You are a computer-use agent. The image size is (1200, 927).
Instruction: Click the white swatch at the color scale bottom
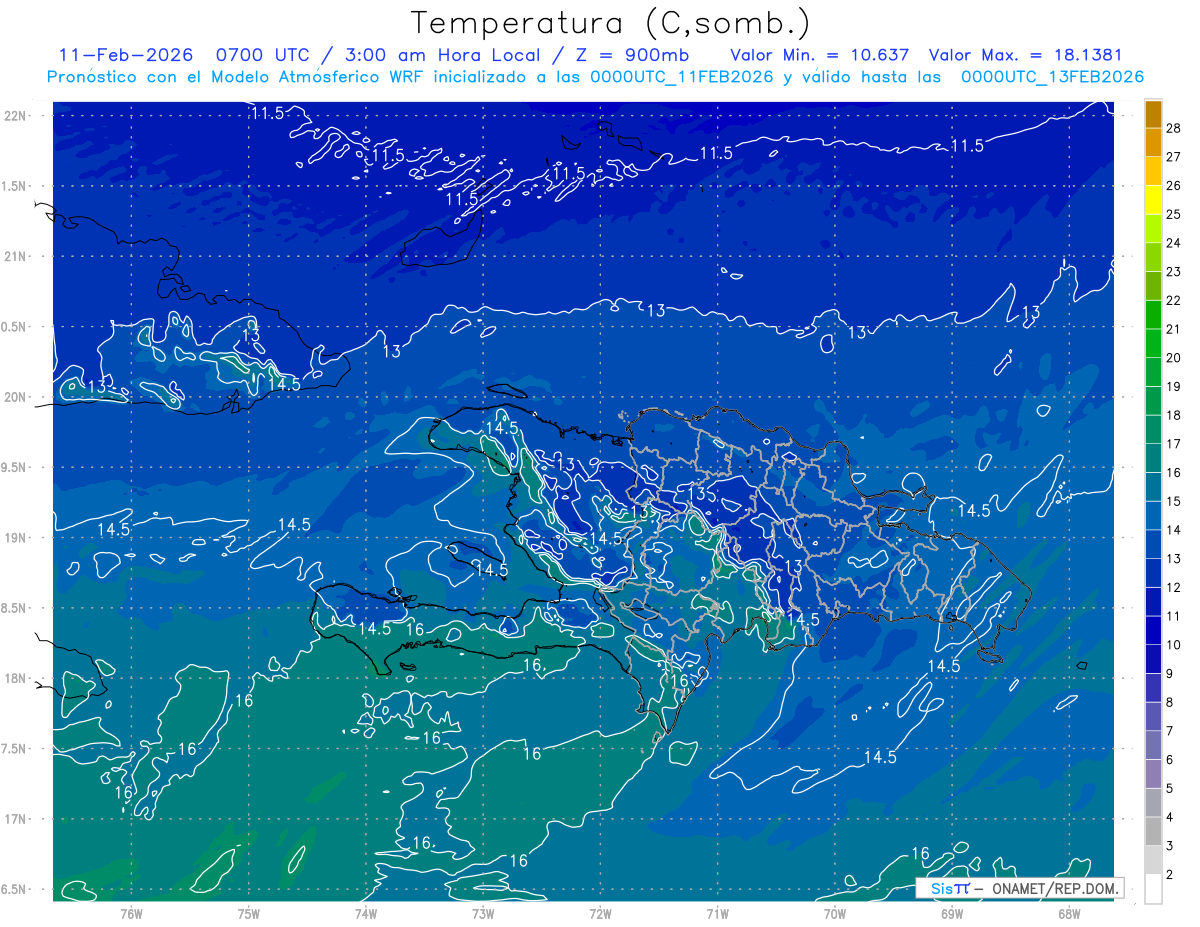click(x=1153, y=889)
